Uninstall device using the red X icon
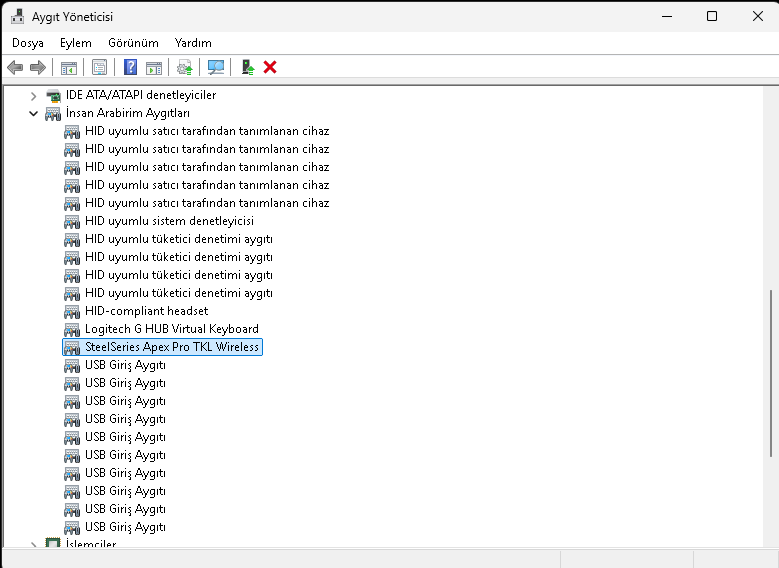 tap(270, 67)
